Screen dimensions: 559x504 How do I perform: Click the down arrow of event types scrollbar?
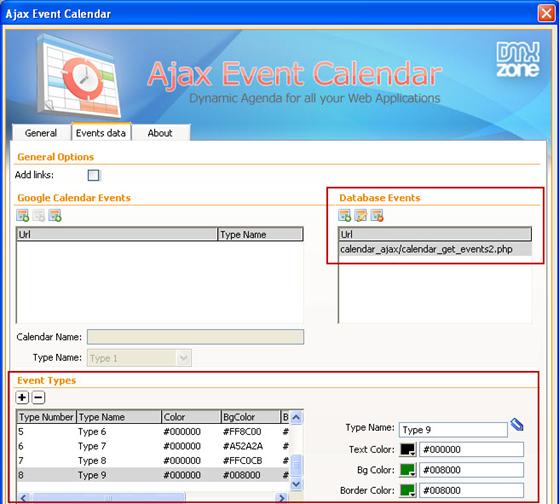click(297, 484)
